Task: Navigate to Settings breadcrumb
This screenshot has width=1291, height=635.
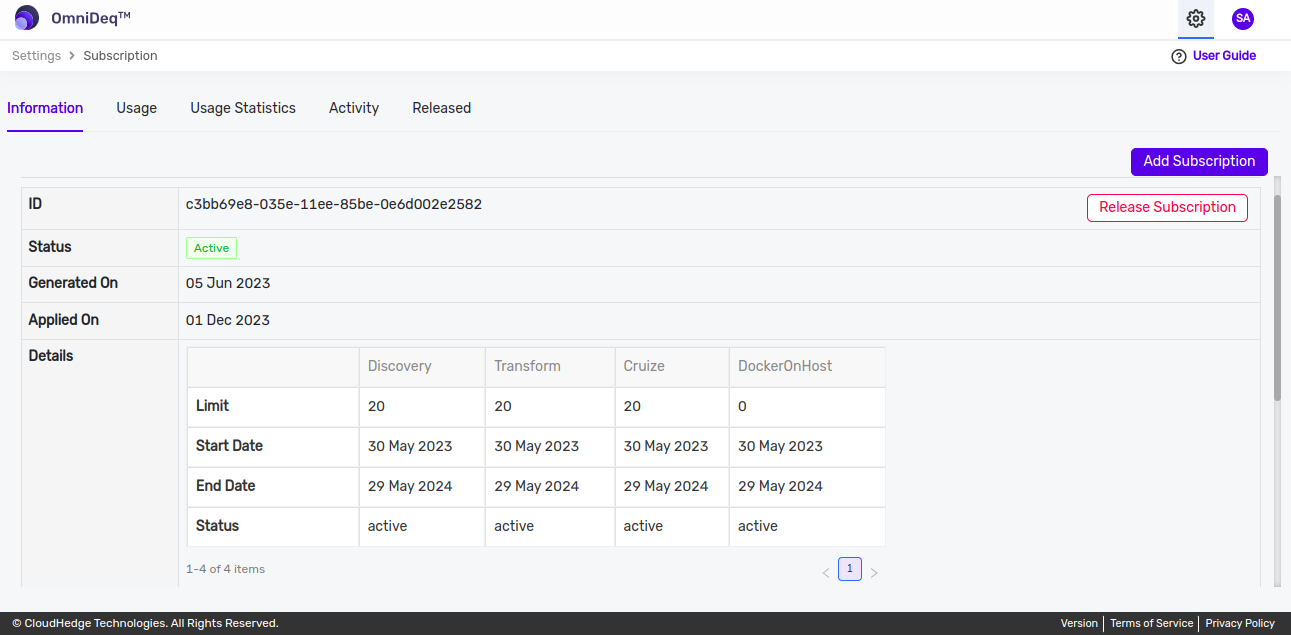Action: [x=36, y=56]
